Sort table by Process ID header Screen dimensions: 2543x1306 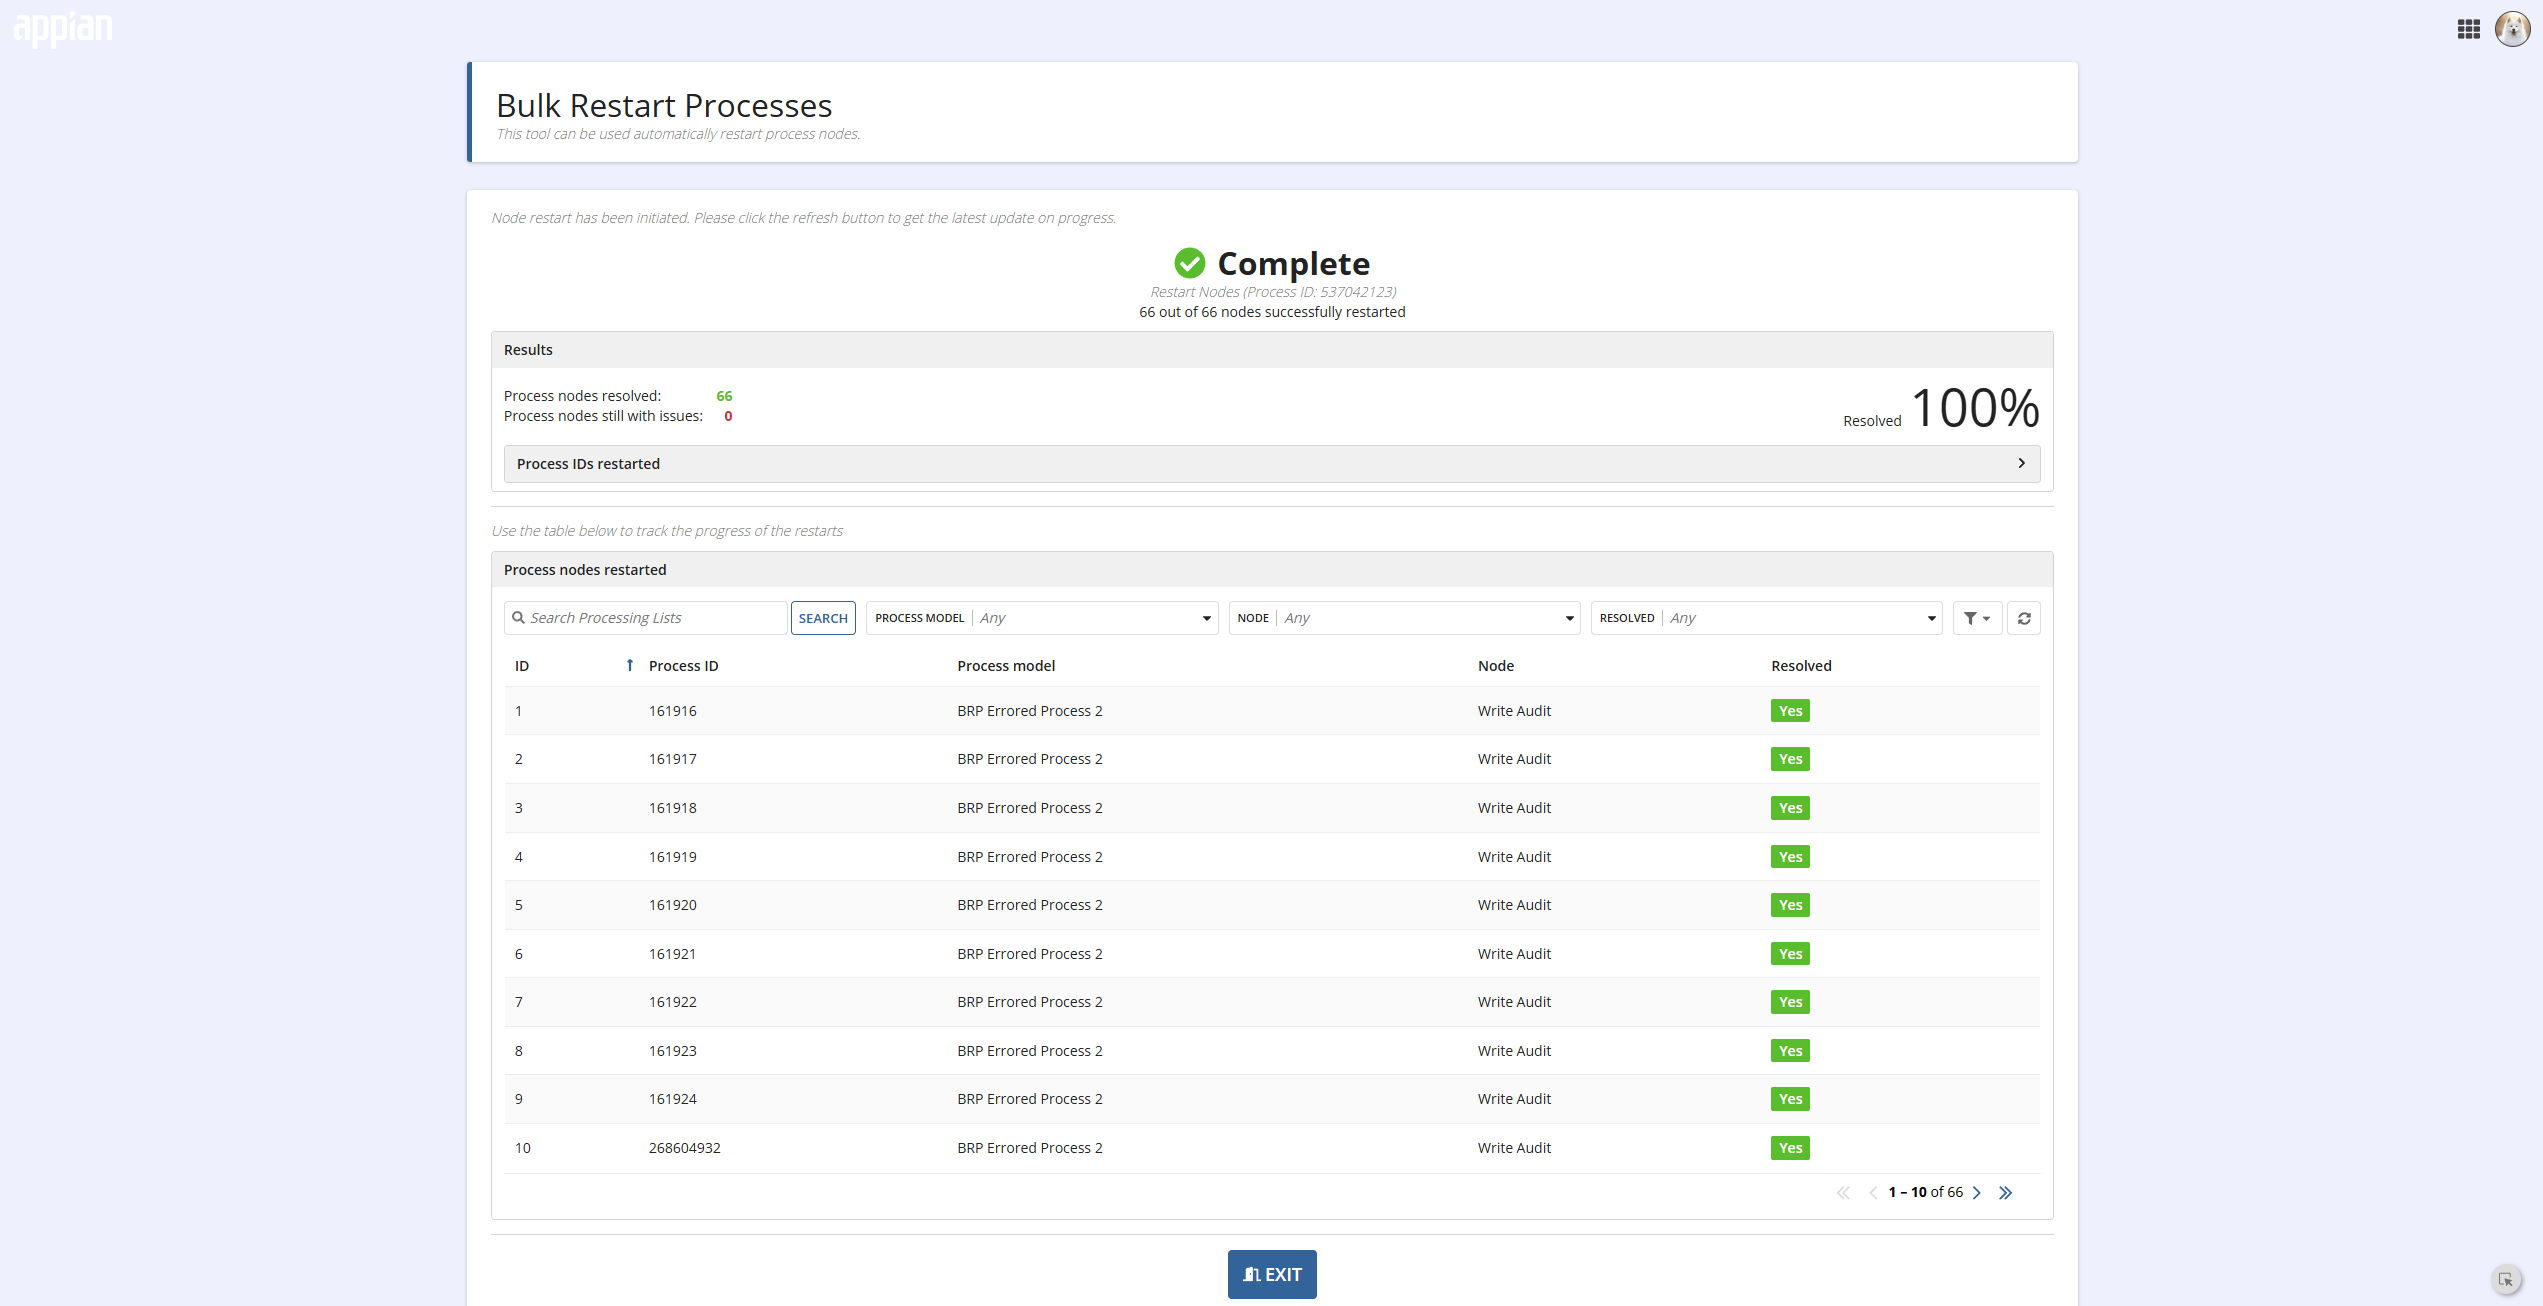pyautogui.click(x=683, y=666)
